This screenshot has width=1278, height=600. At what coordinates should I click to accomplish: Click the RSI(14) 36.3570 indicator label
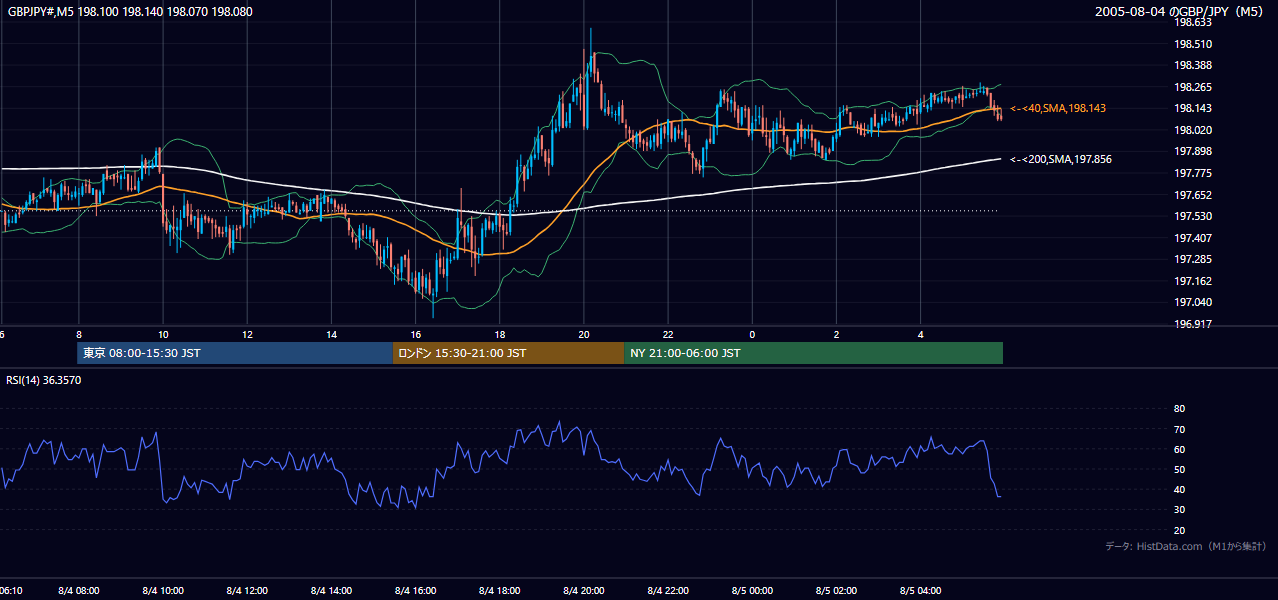(x=44, y=380)
